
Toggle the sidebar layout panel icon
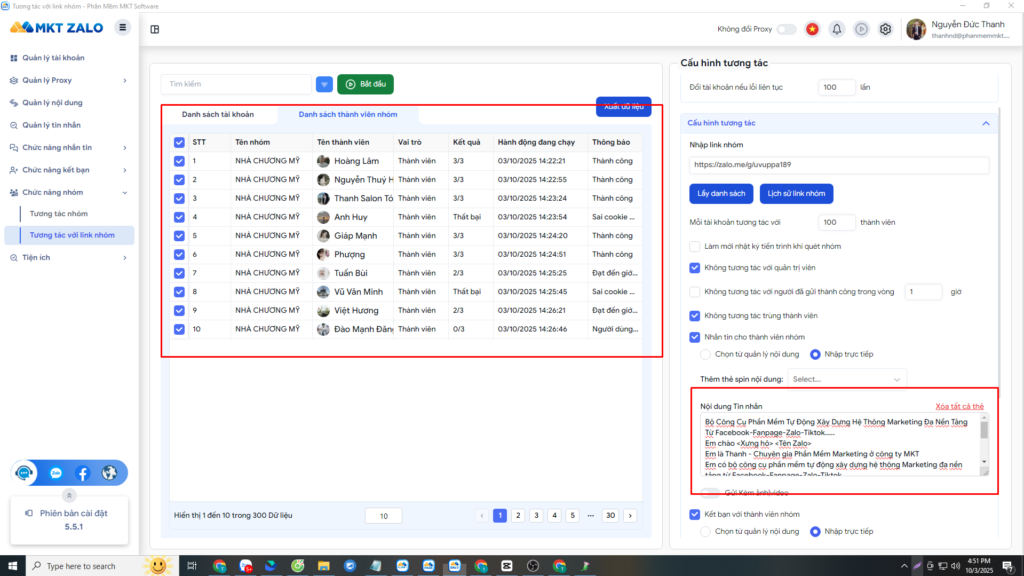tap(155, 29)
